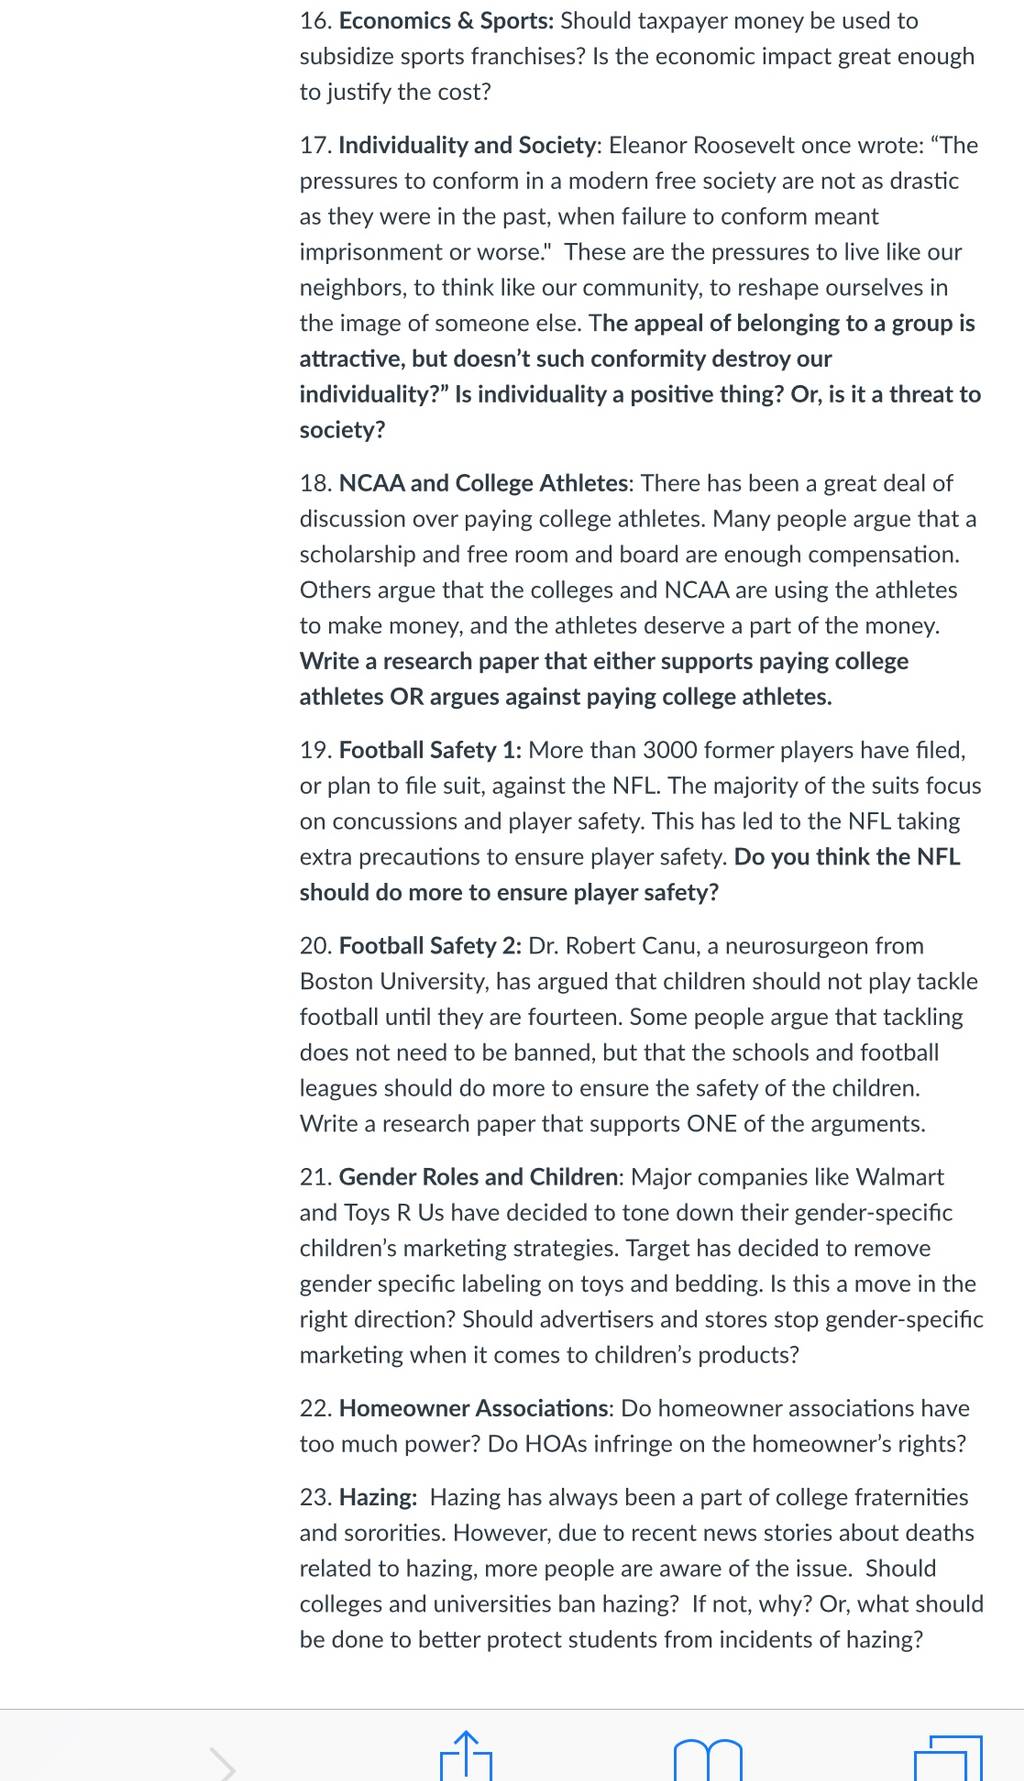Open the Share sheet icon
The height and width of the screenshot is (1781, 1024).
coord(467,1756)
